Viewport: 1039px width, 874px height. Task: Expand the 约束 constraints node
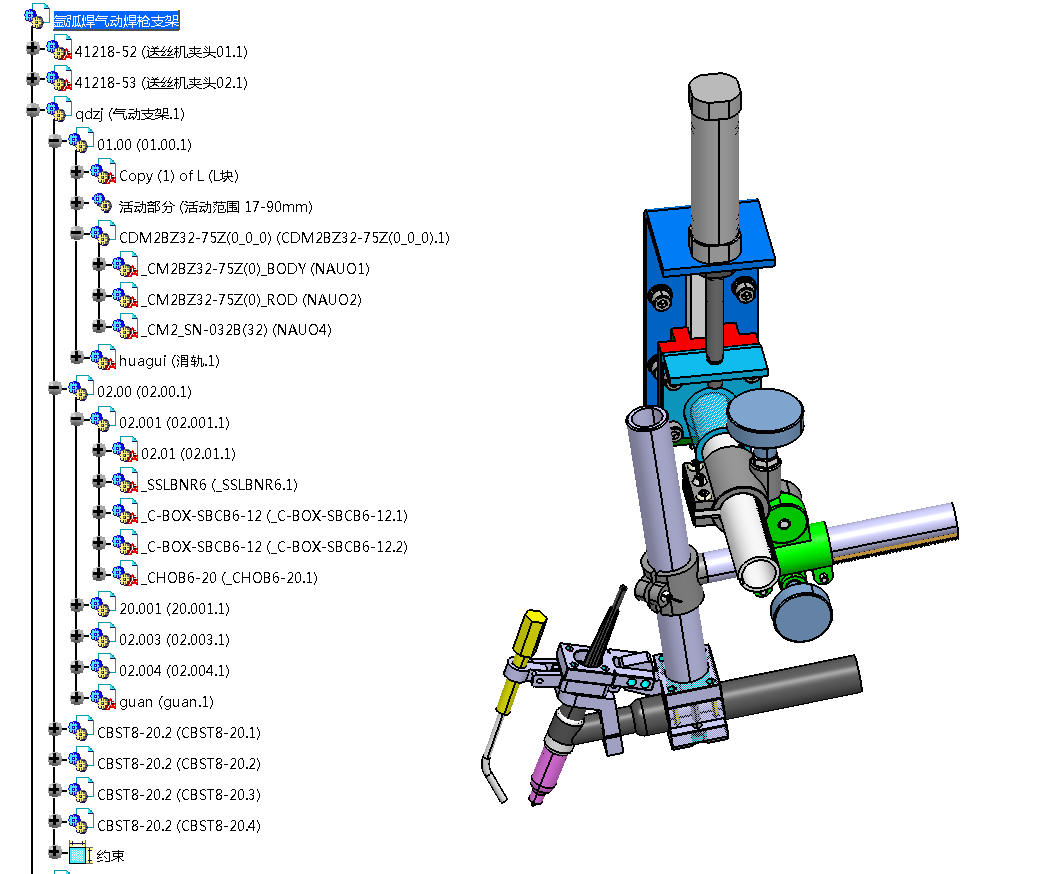(x=54, y=852)
